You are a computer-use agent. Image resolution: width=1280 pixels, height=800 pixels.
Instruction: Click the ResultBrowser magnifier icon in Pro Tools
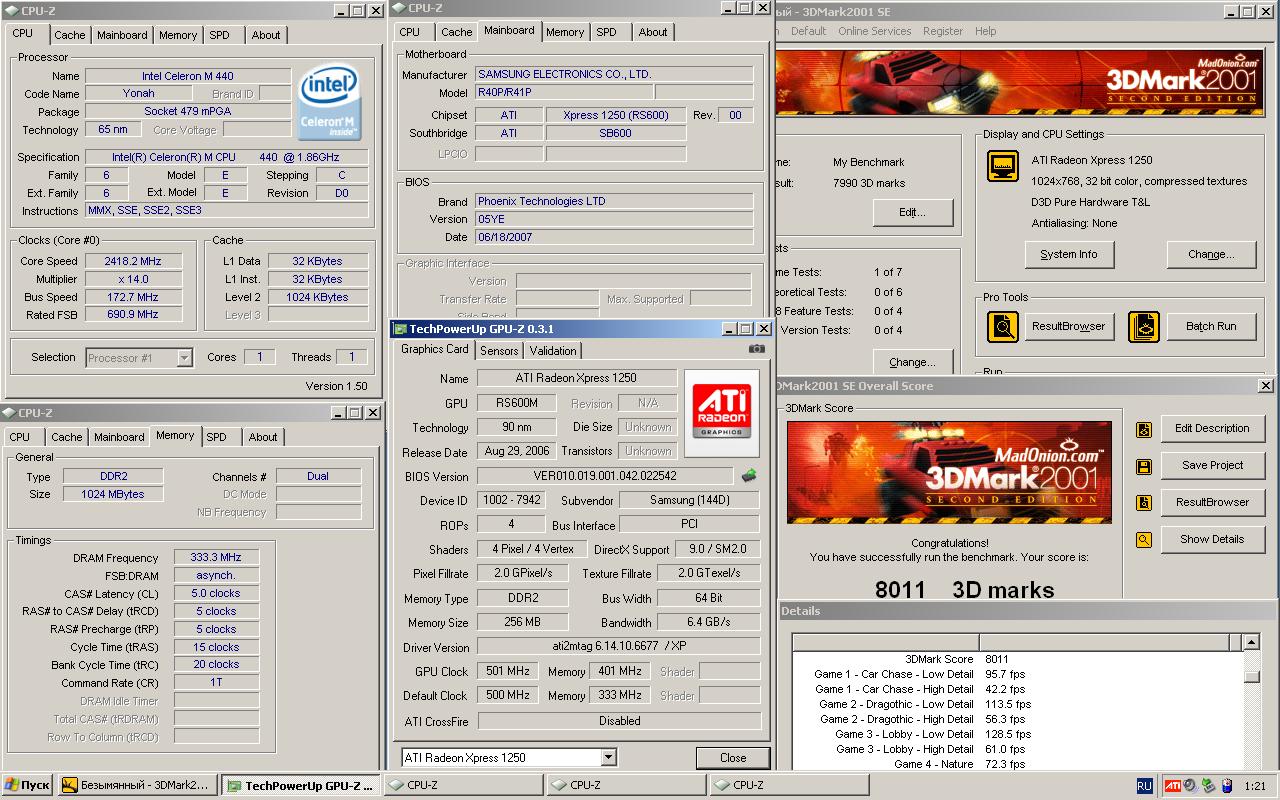[x=1003, y=326]
